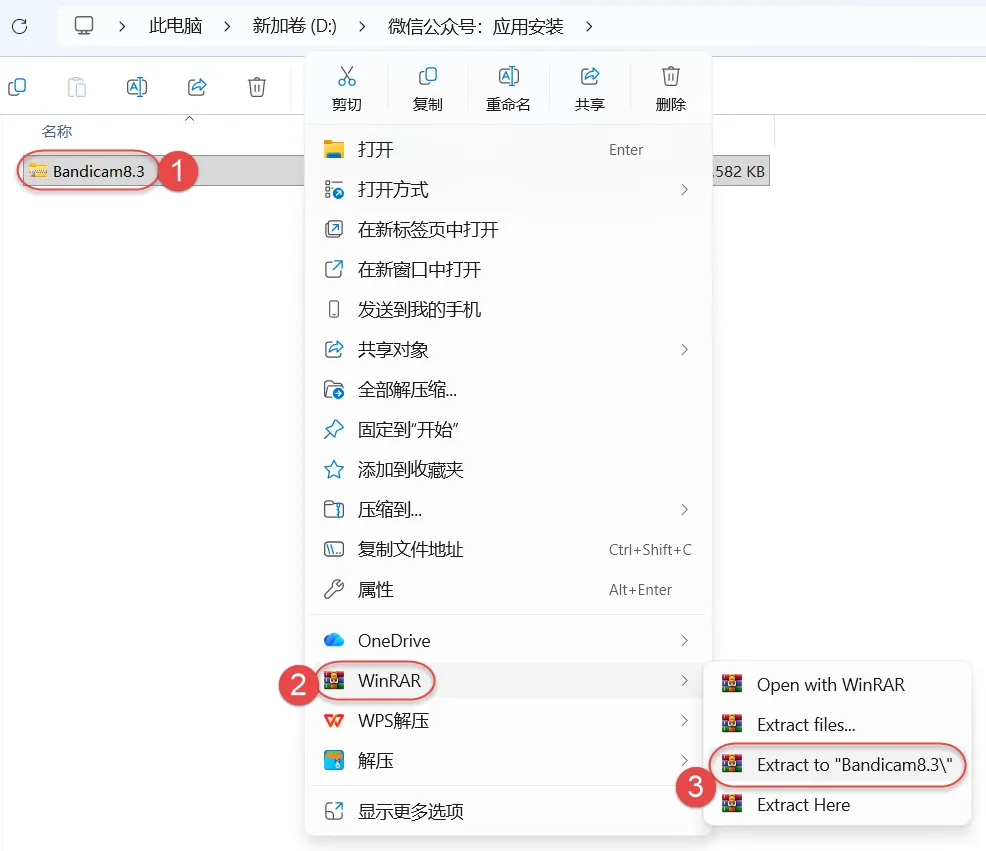Select 添加到收藏夹 menu entry

508,469
